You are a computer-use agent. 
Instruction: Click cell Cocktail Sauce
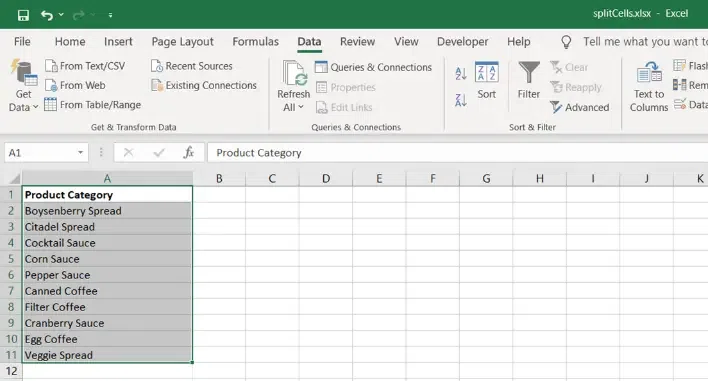coord(107,243)
